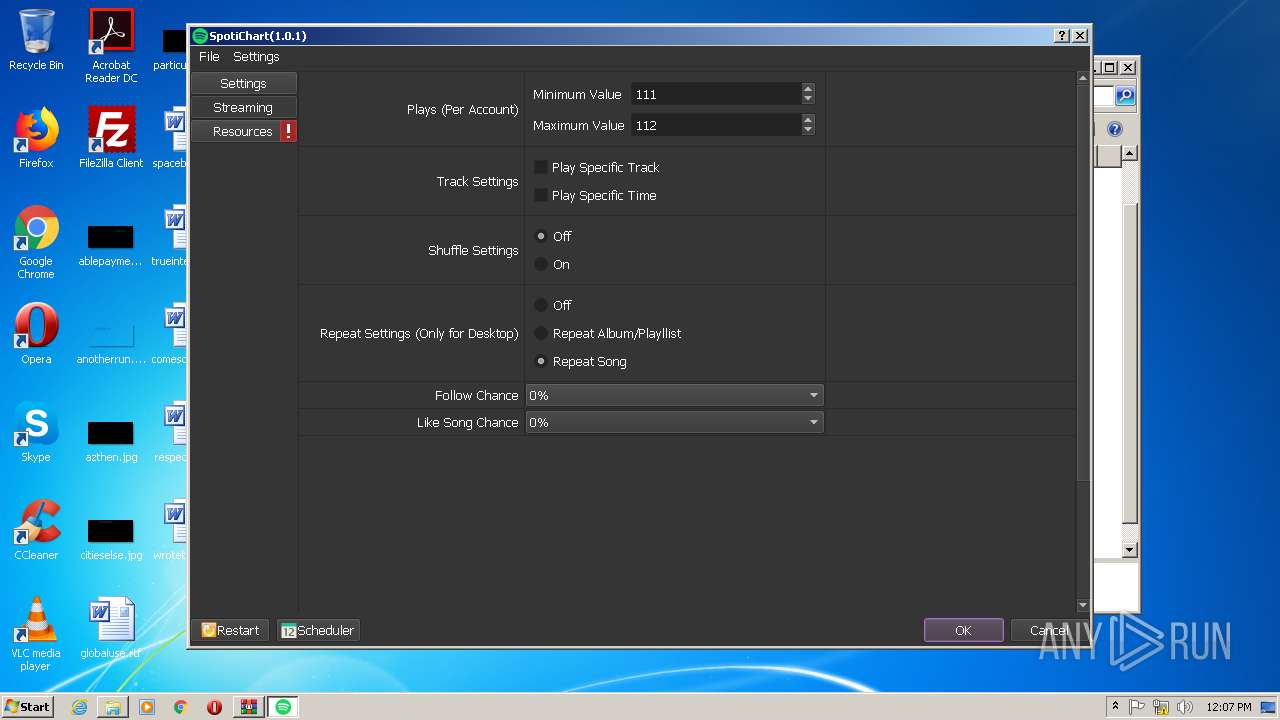
Task: Click Chrome icon in taskbar
Action: (x=181, y=707)
